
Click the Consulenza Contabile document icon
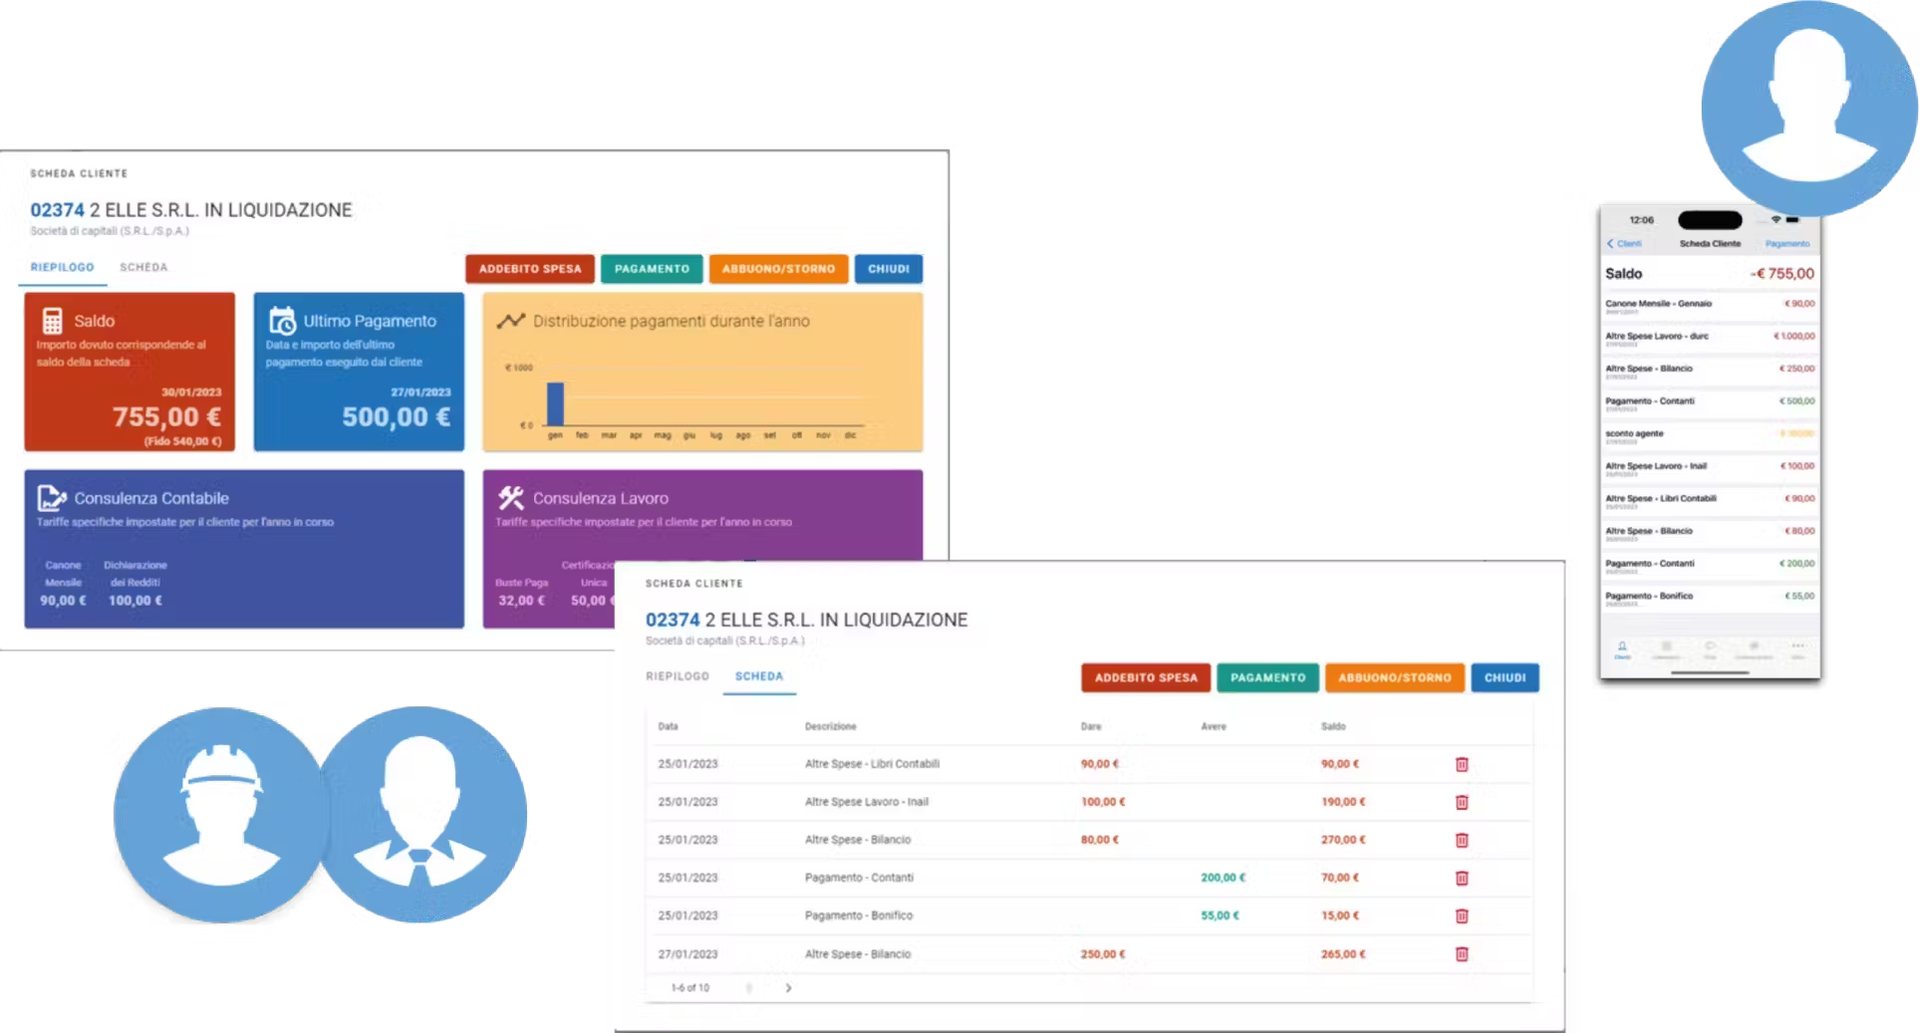click(51, 498)
